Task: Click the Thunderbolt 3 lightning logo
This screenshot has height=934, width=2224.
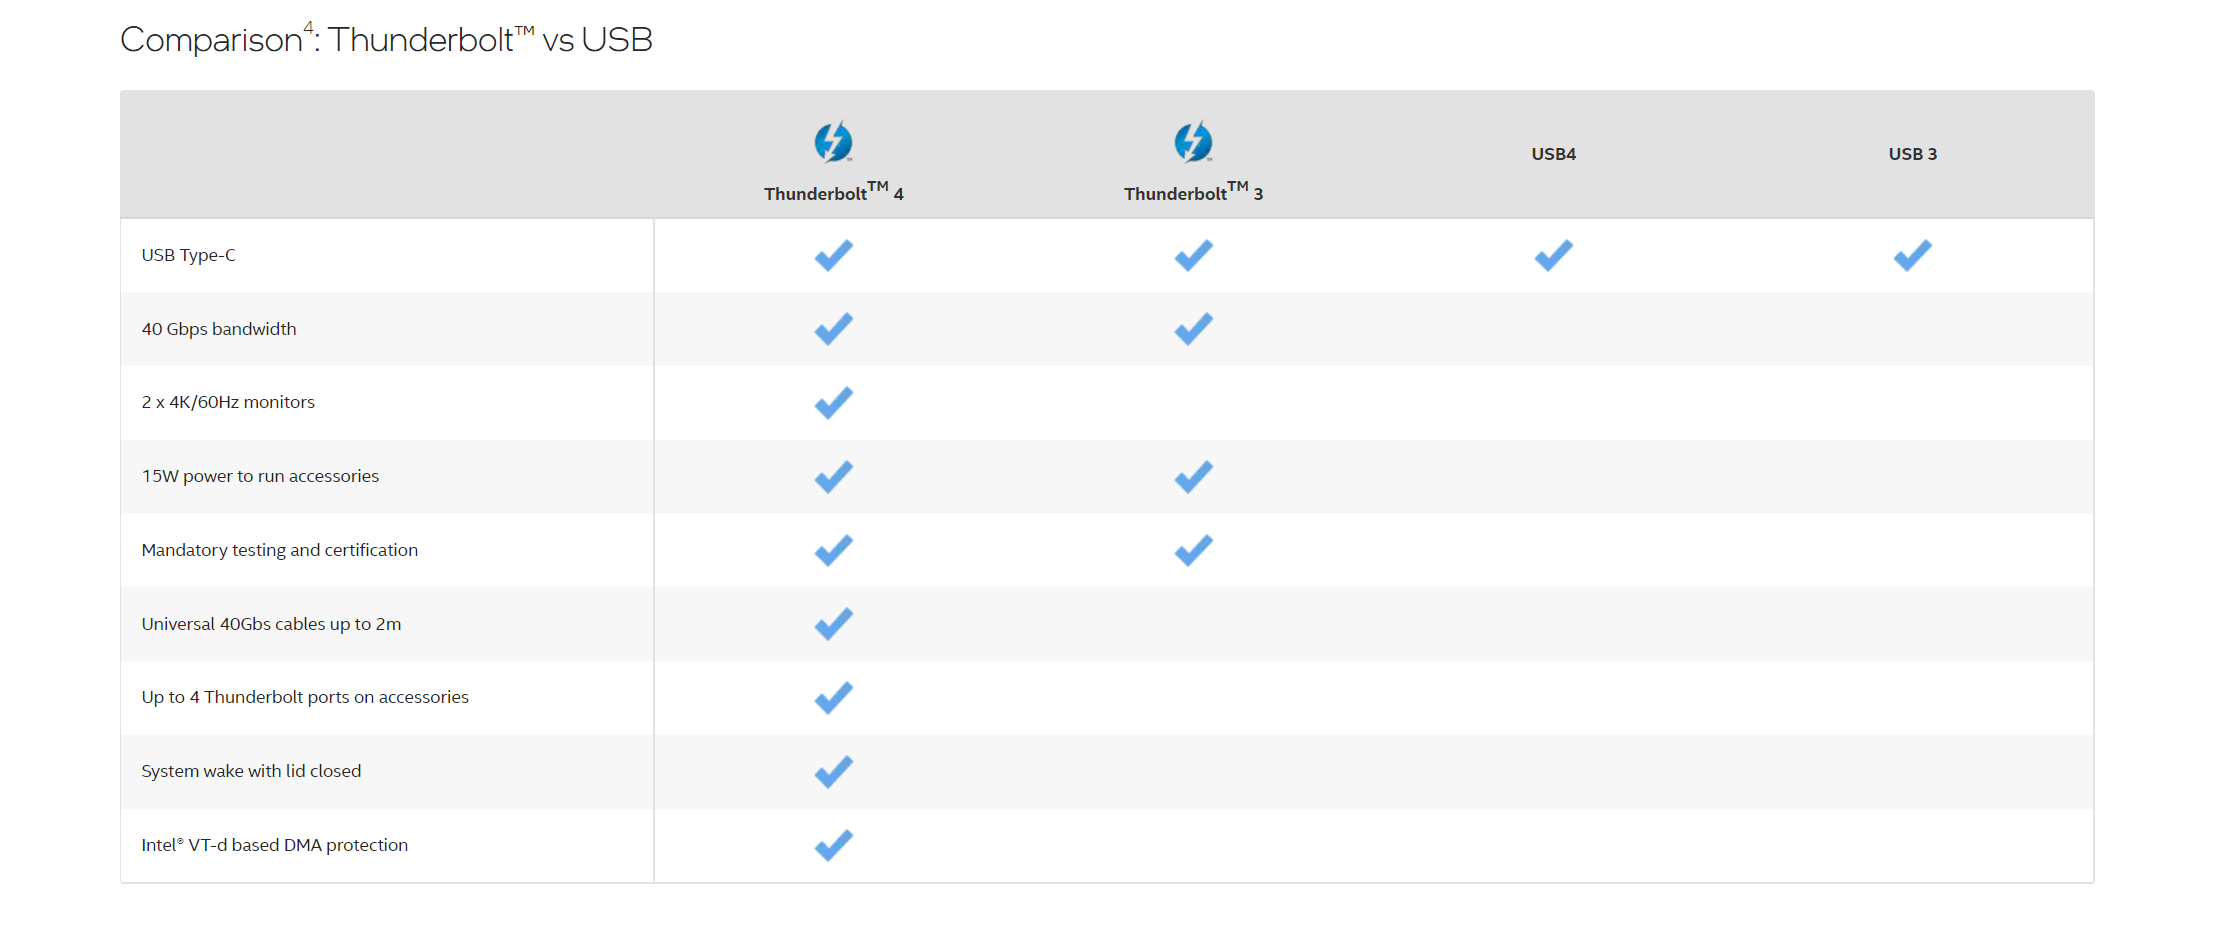Action: coord(1193,142)
